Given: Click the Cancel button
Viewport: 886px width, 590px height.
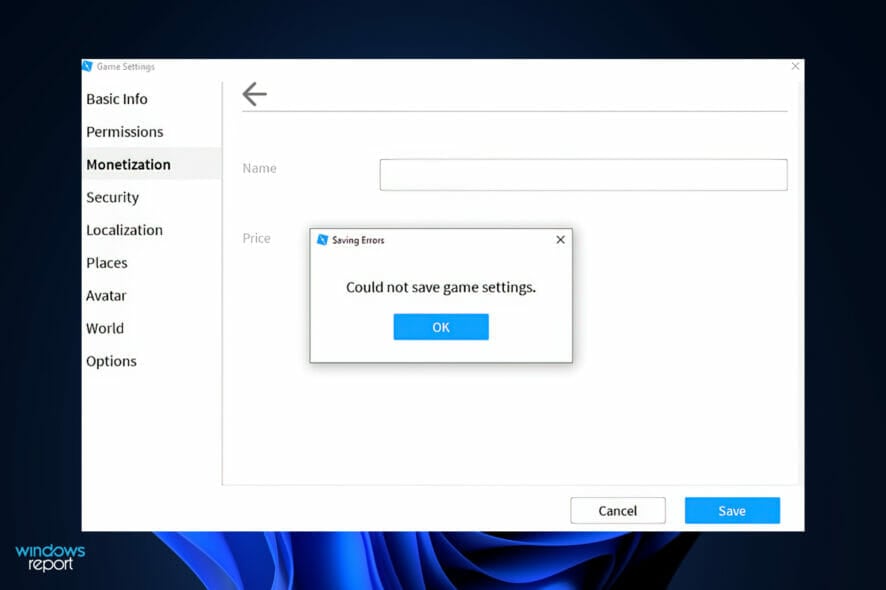Looking at the screenshot, I should (618, 510).
